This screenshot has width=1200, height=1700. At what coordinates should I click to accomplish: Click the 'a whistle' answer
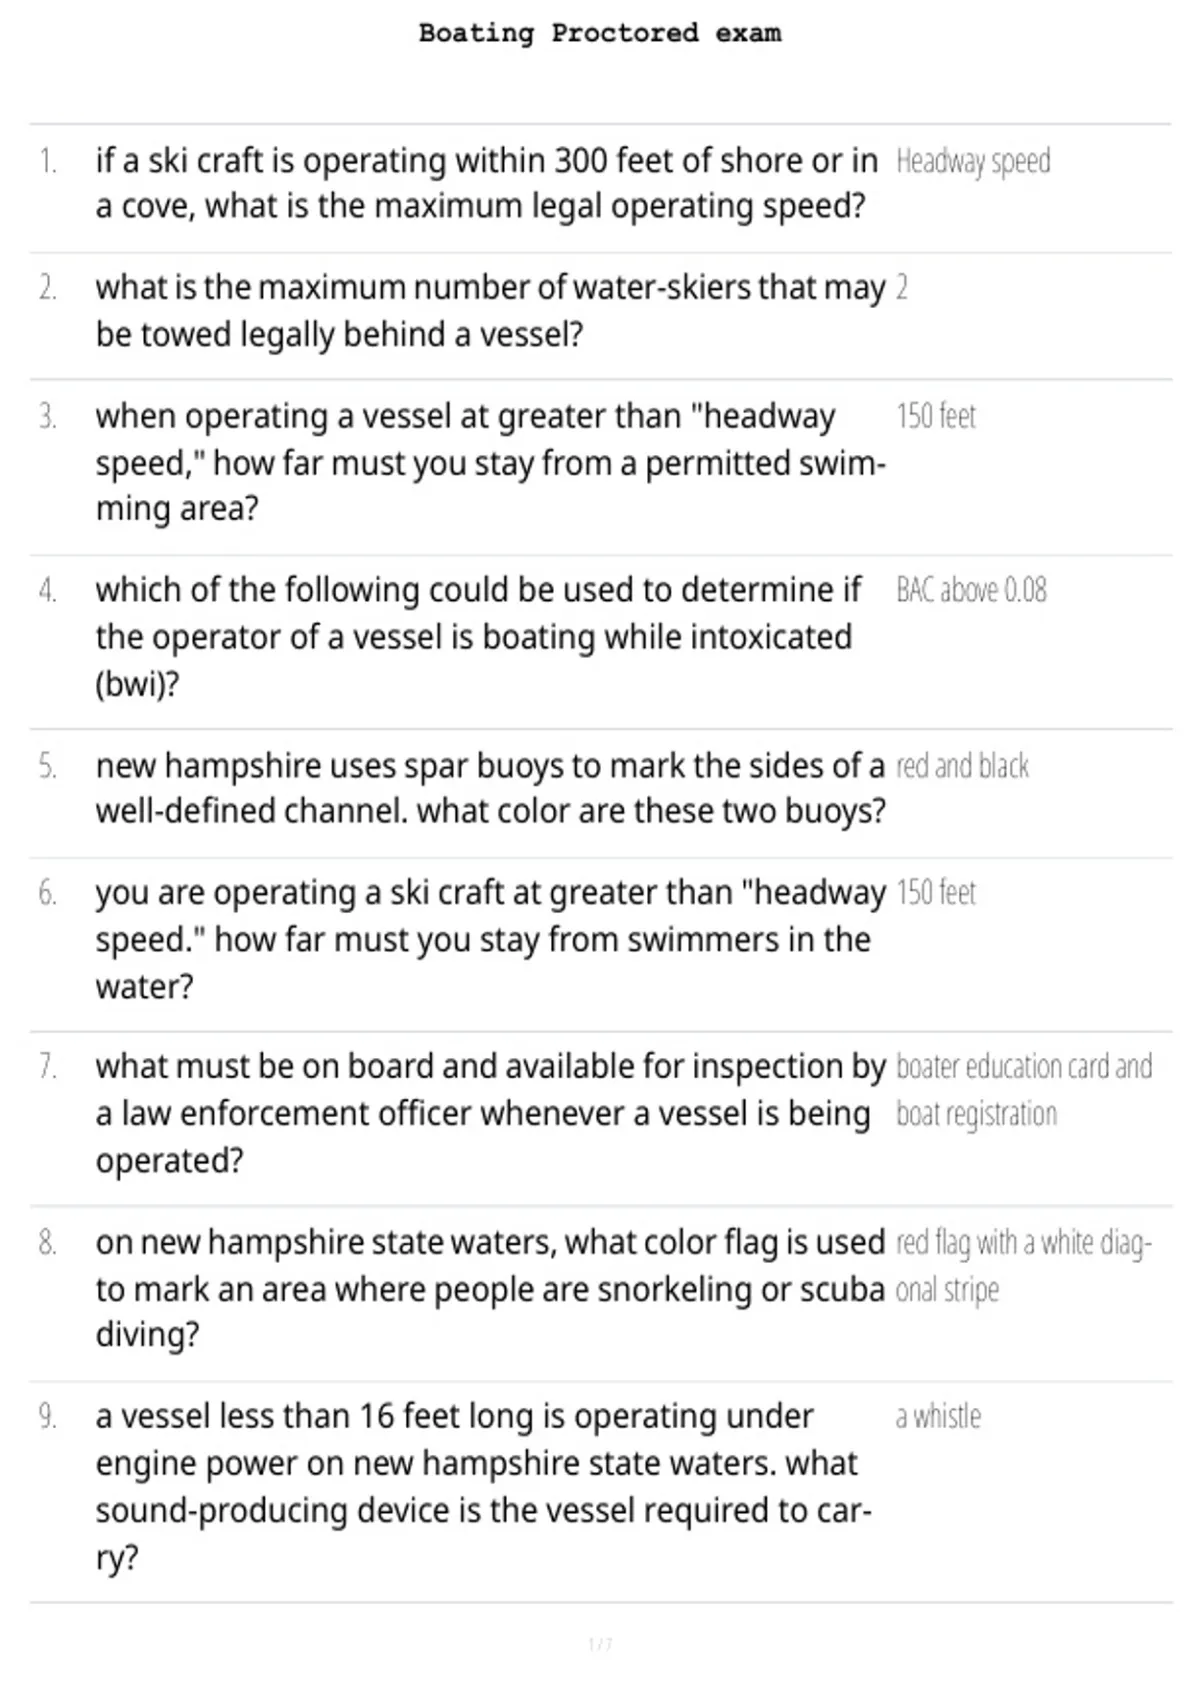(938, 1416)
